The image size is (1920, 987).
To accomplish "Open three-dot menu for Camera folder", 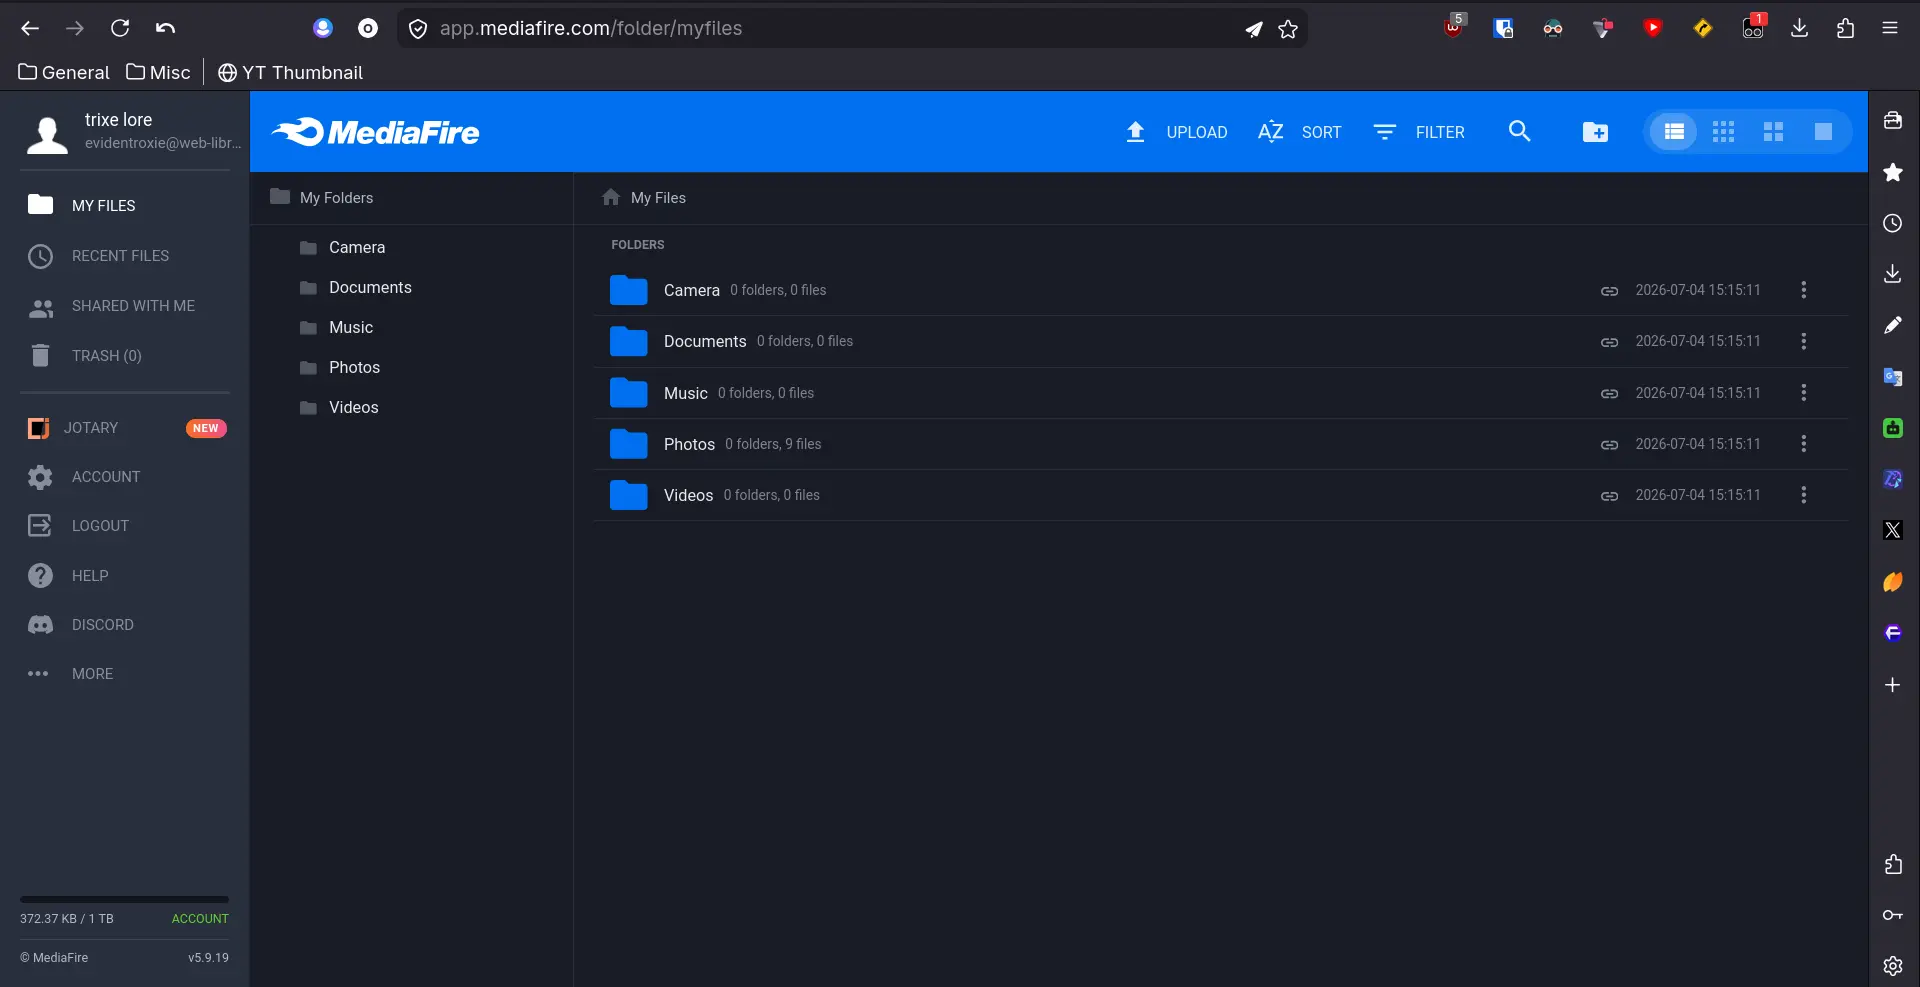I will (1803, 290).
